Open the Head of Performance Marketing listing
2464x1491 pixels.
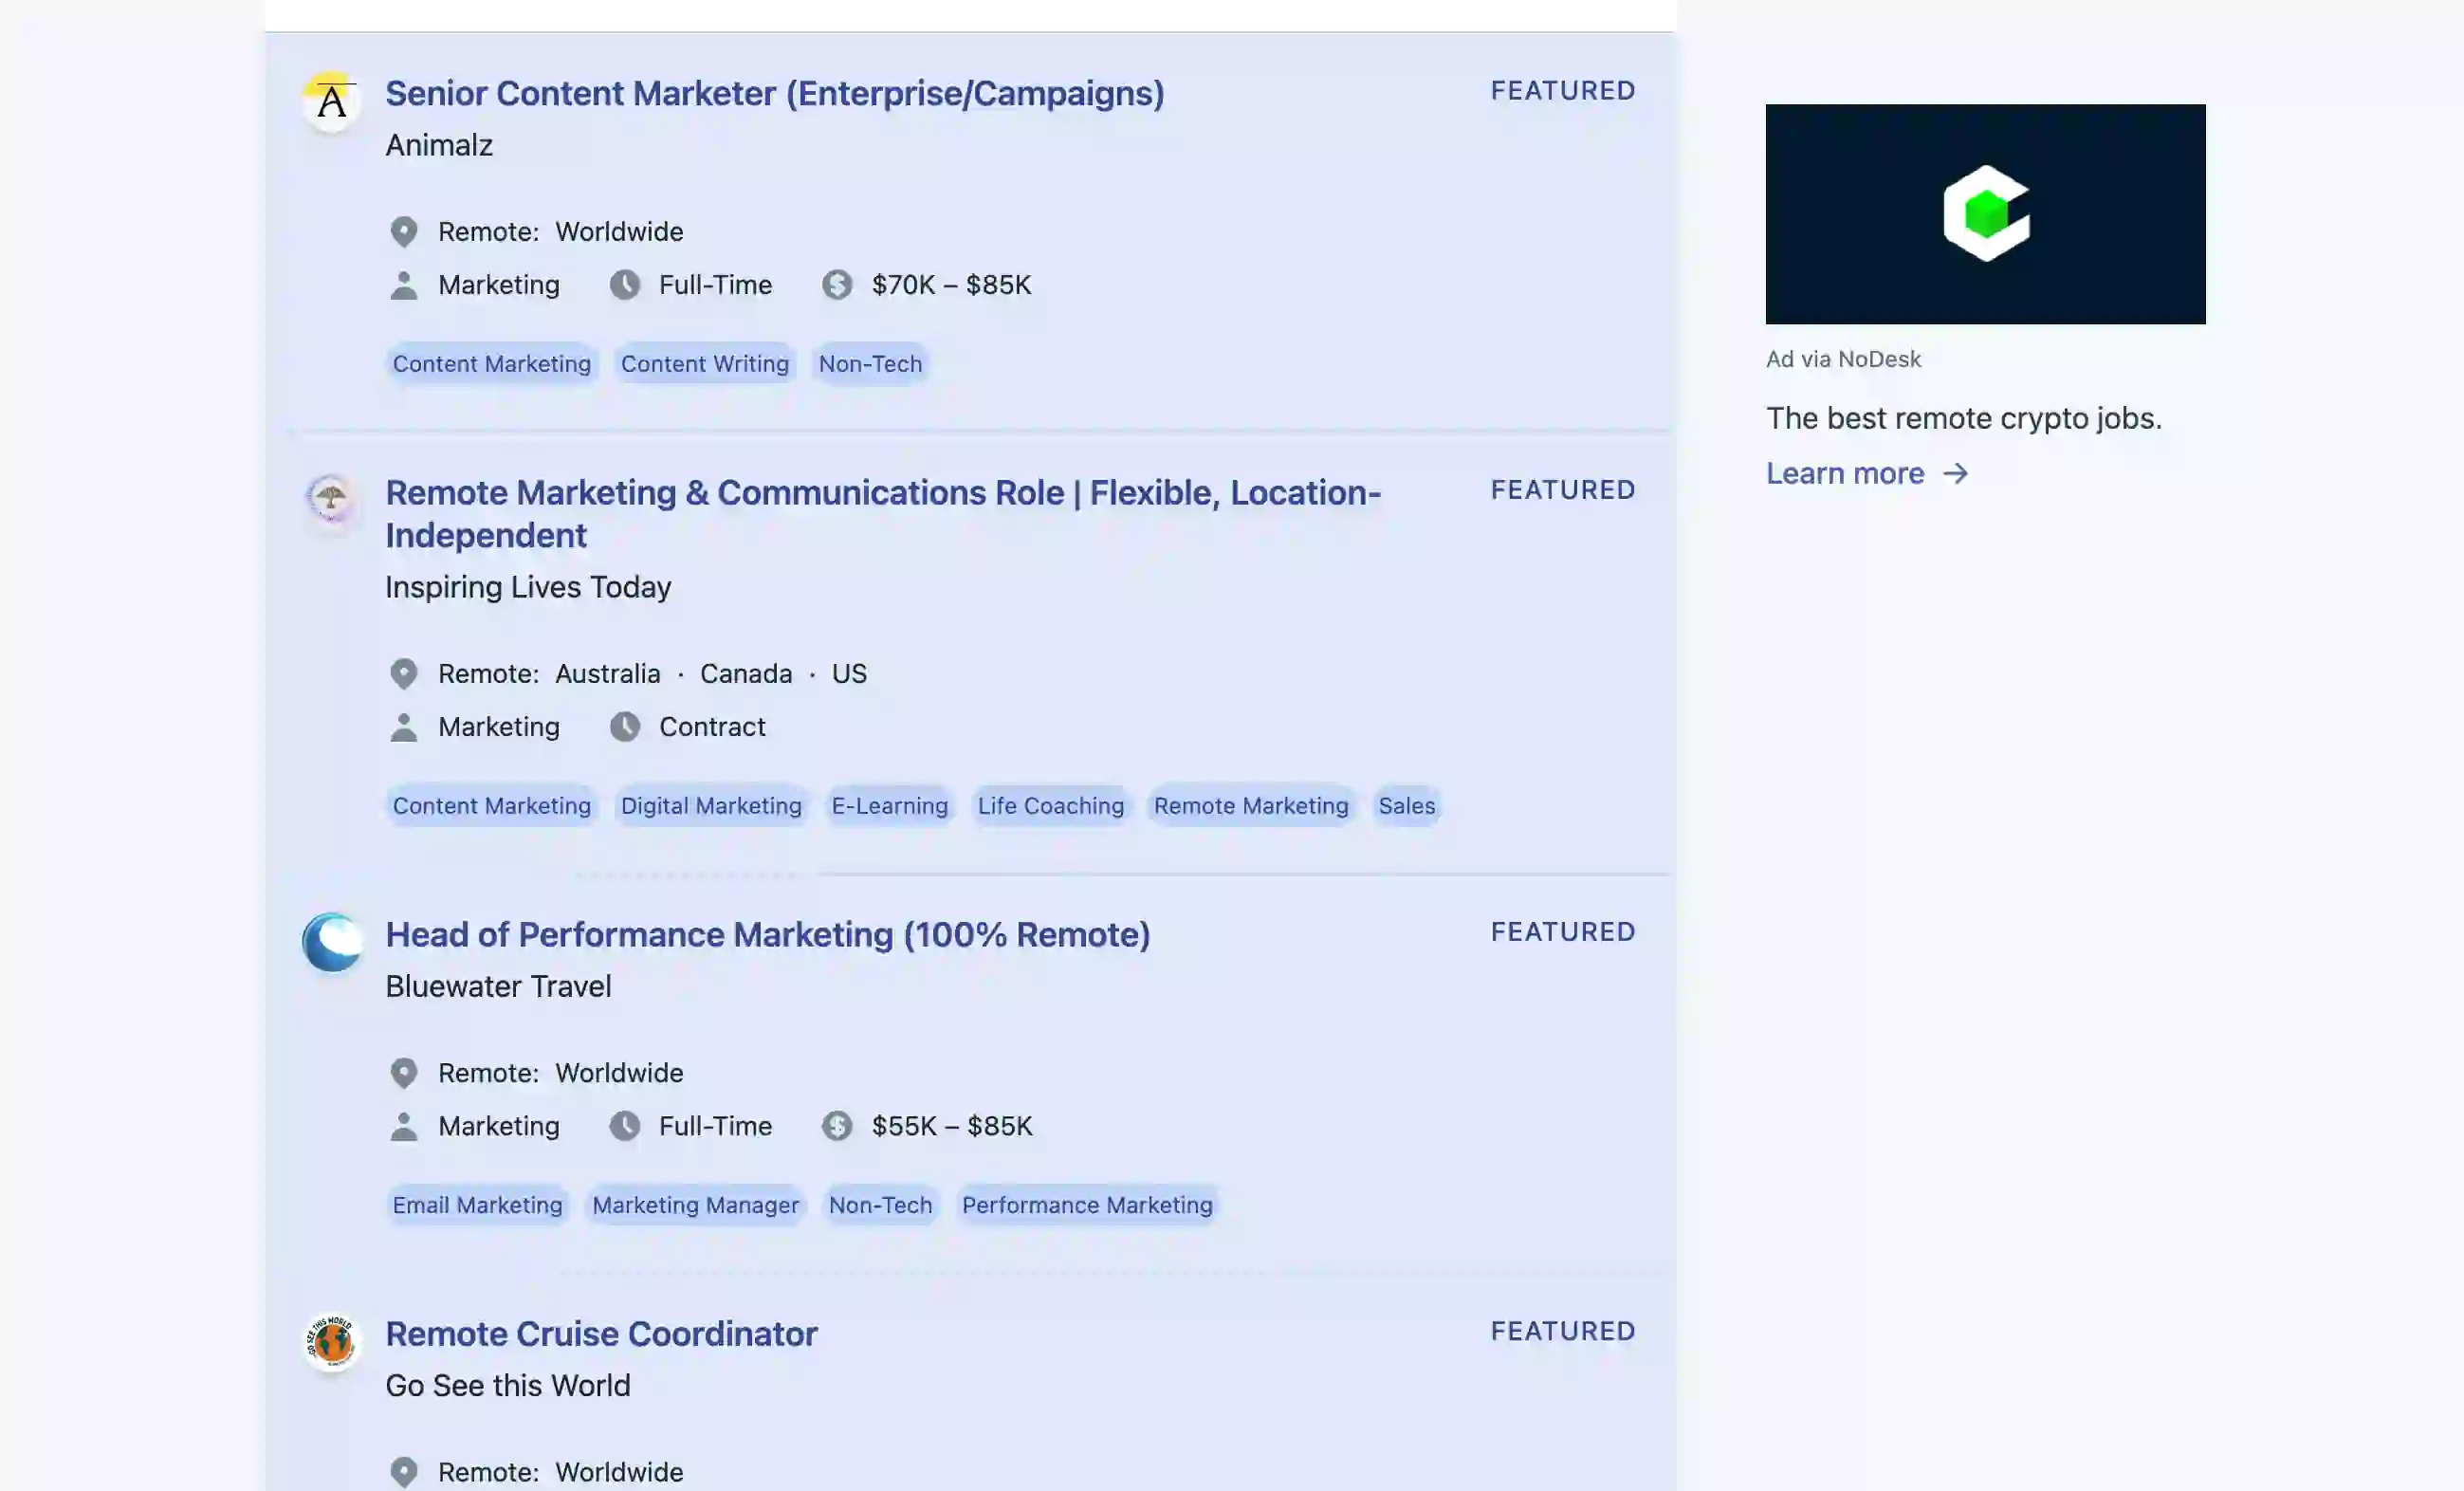pos(768,934)
